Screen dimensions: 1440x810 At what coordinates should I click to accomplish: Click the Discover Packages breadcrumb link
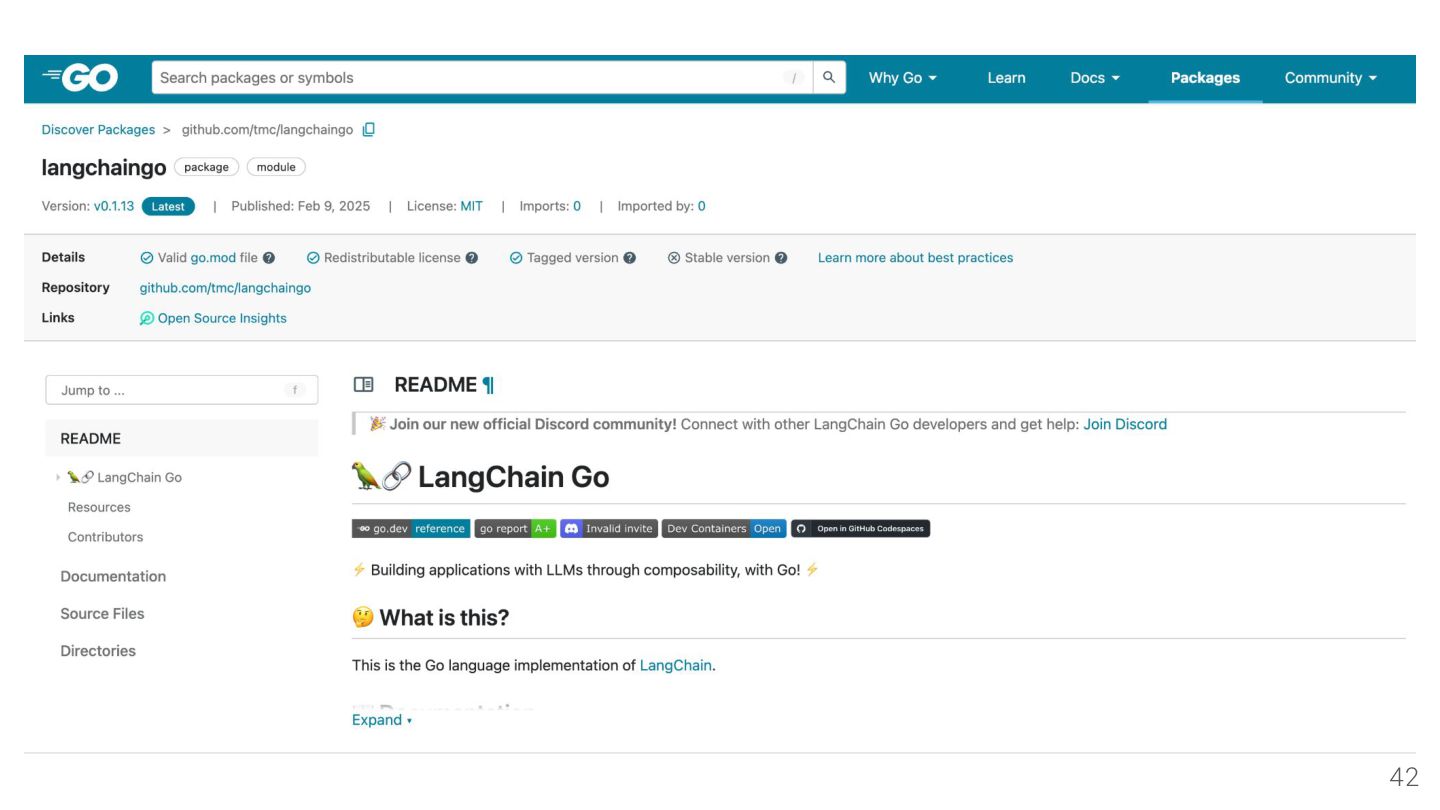(x=98, y=130)
